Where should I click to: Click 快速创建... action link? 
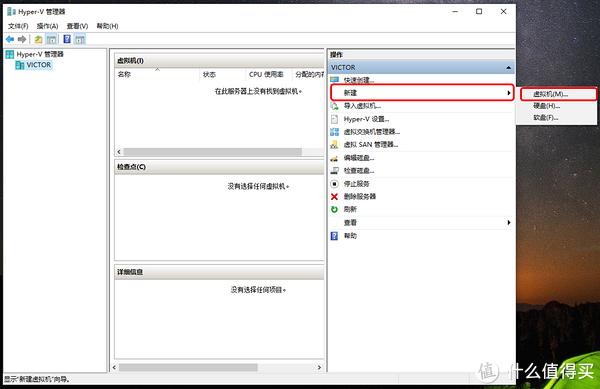(x=359, y=80)
